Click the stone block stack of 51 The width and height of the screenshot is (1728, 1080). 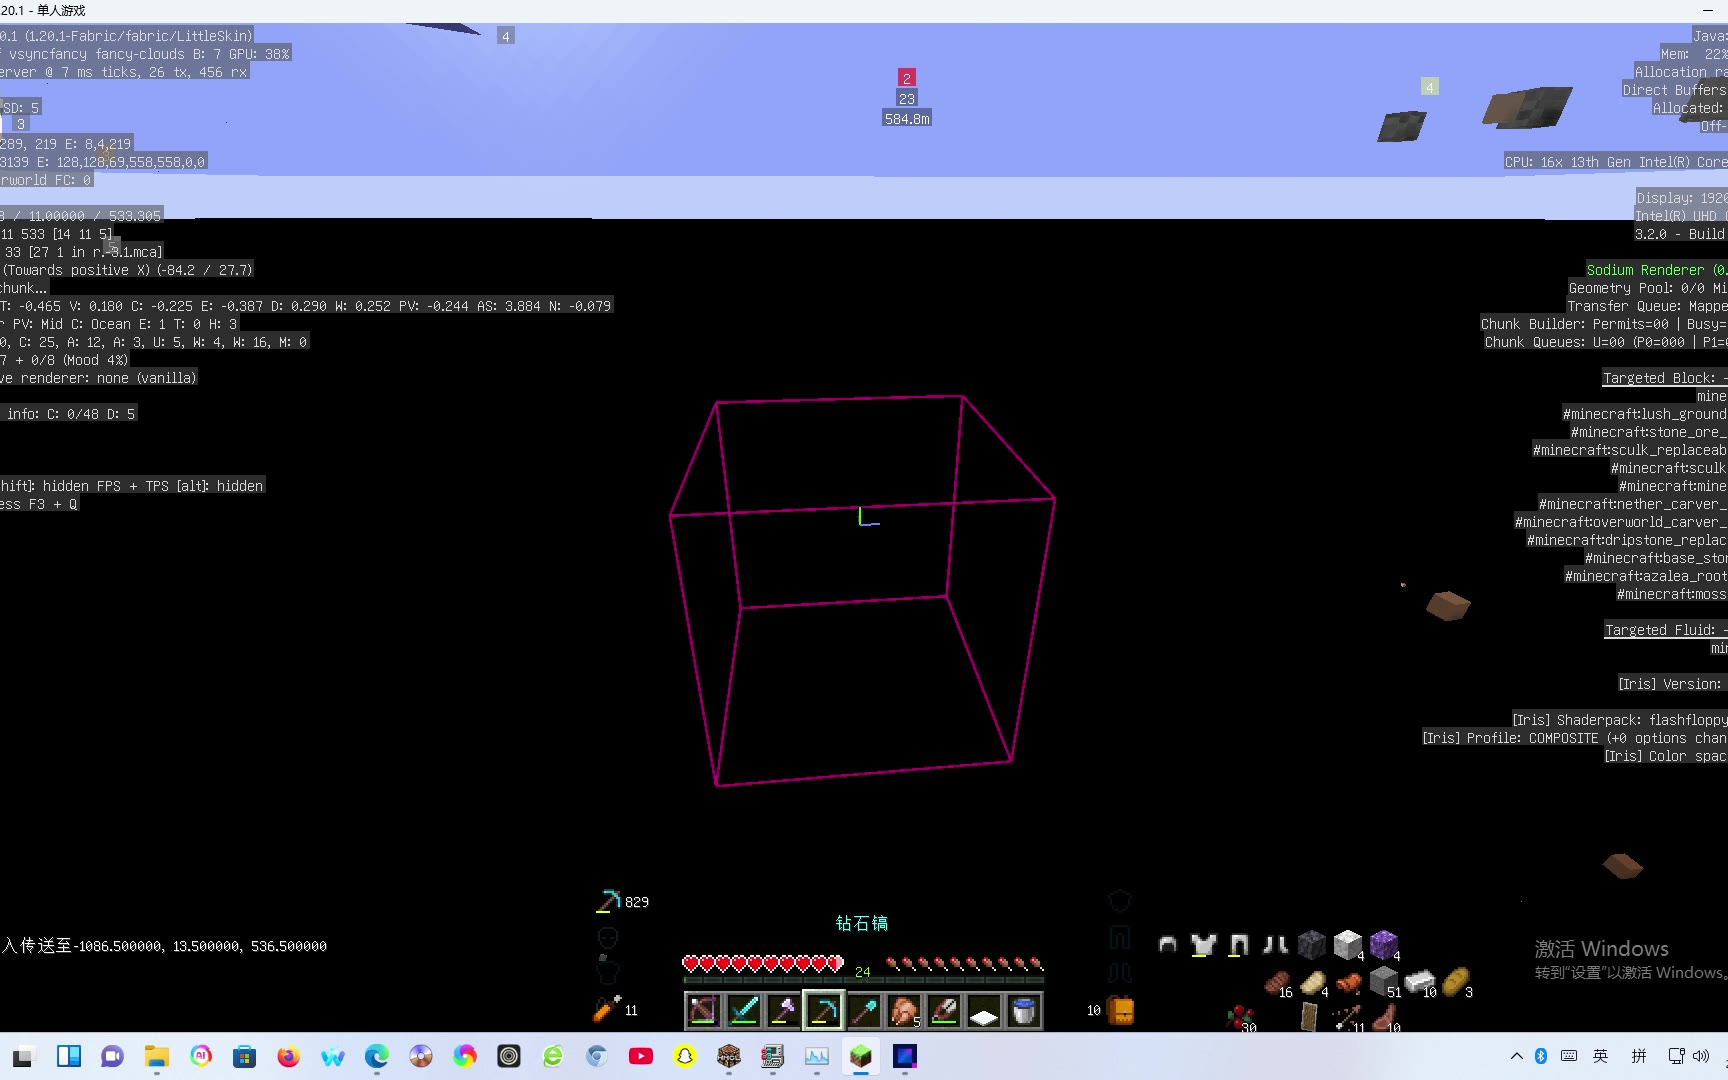point(1385,982)
